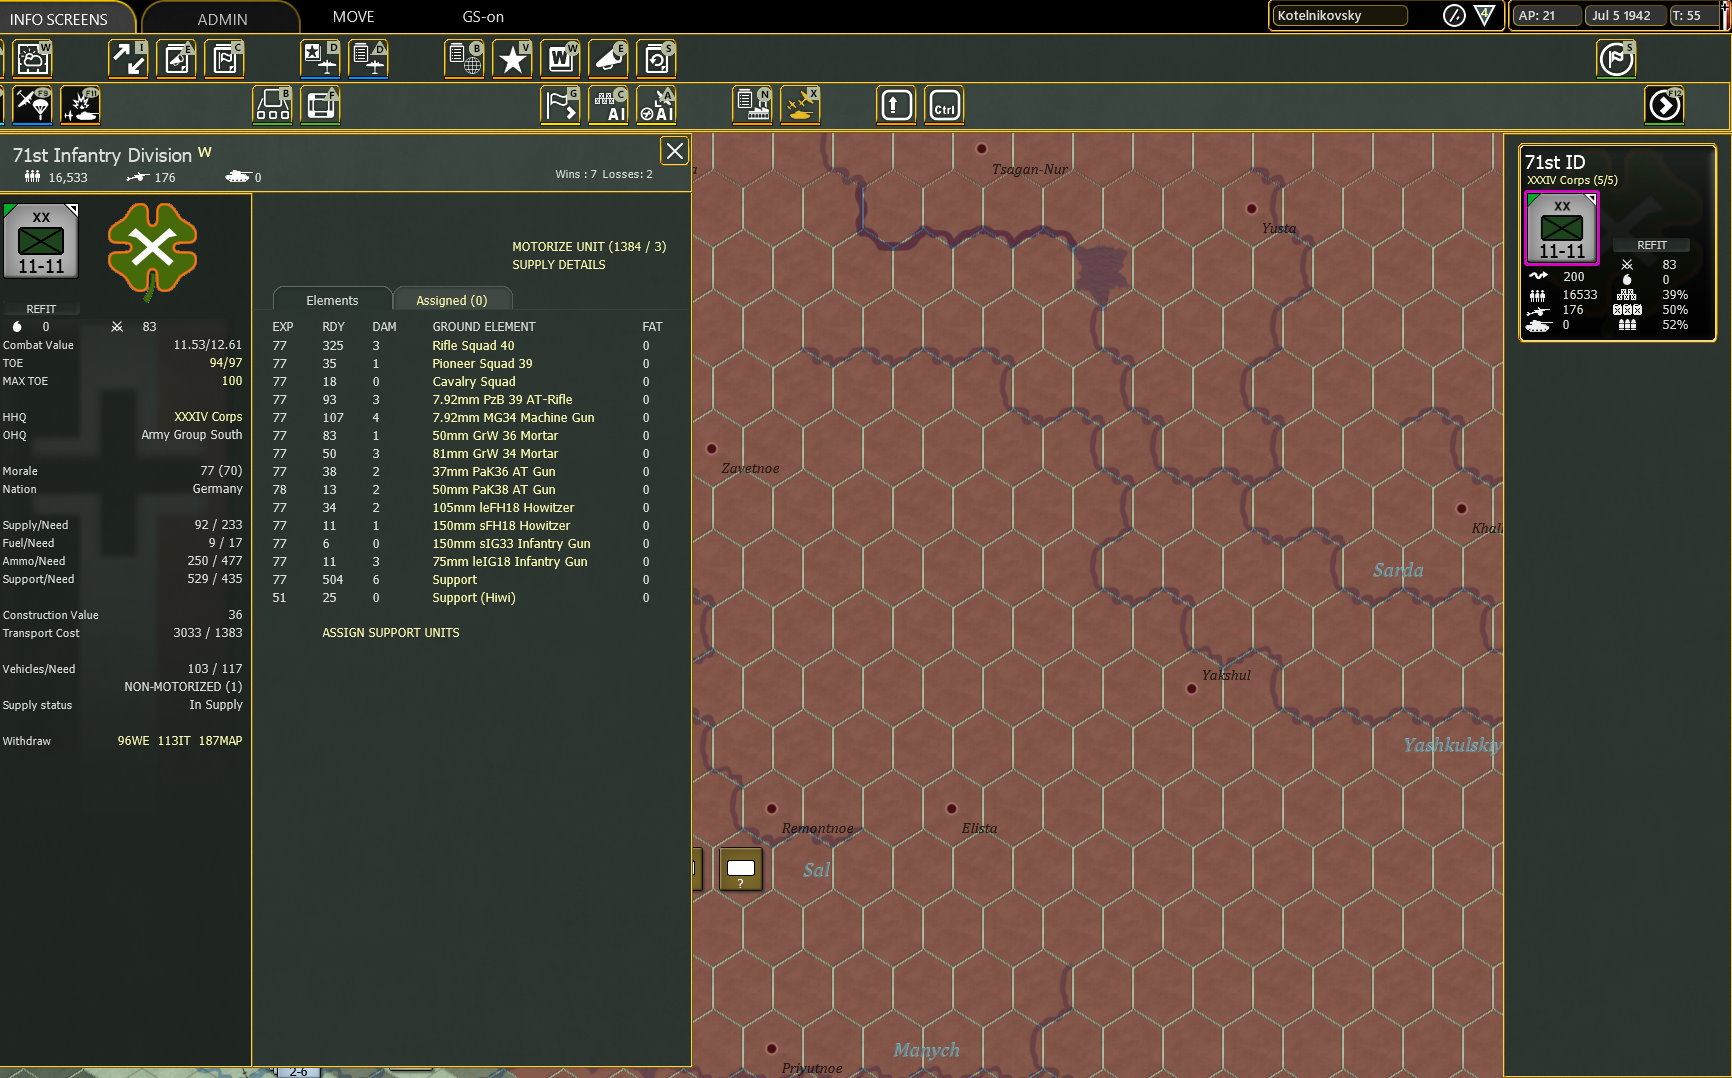Open SUPPLY DETAILS
Image resolution: width=1732 pixels, height=1078 pixels.
(559, 265)
